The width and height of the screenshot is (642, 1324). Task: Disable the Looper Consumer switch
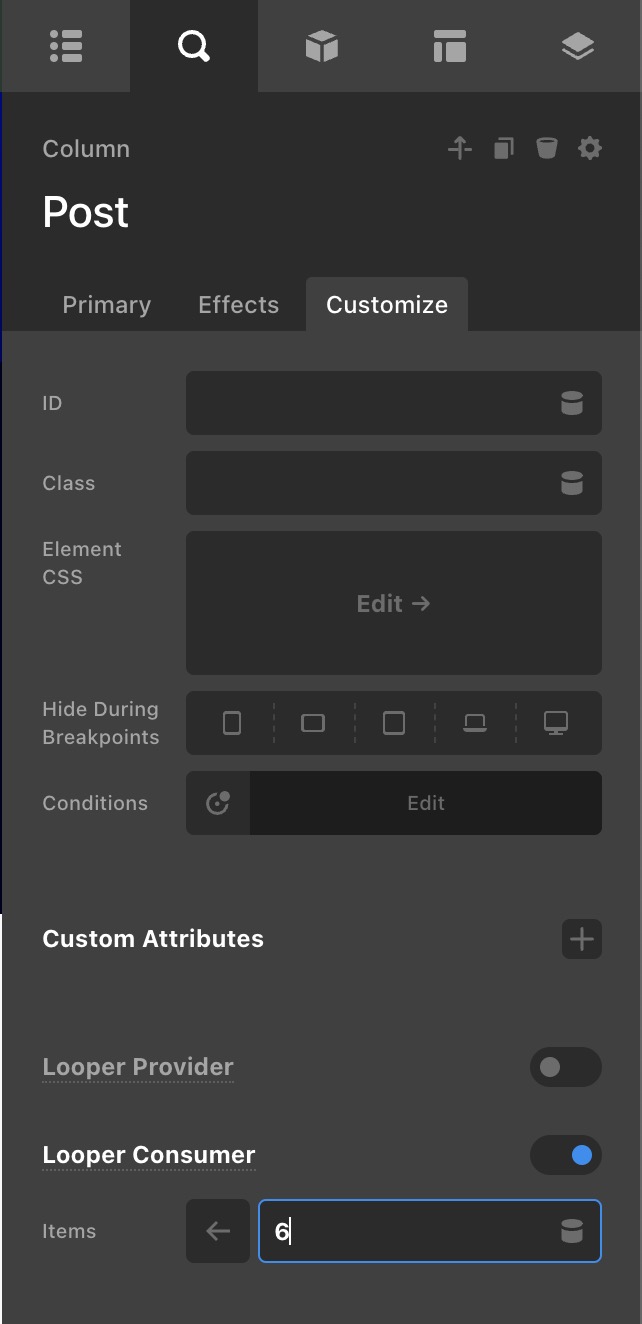click(565, 1155)
